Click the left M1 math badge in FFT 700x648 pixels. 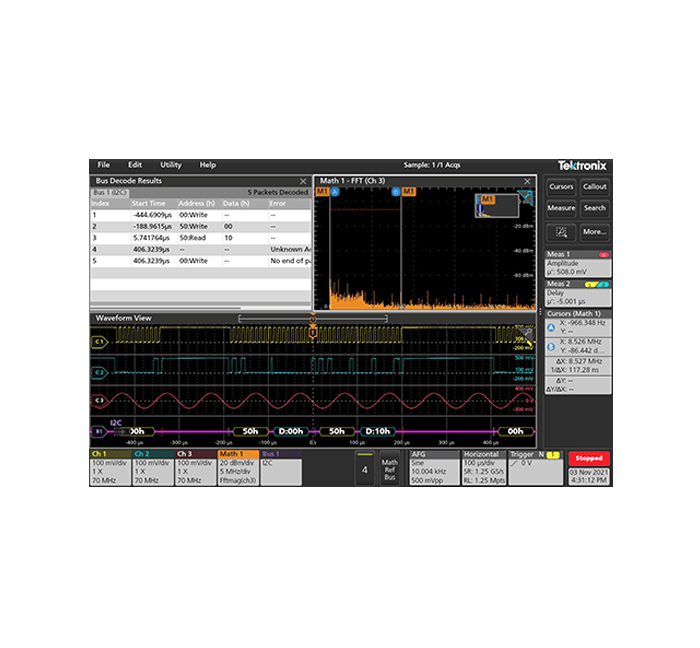322,192
